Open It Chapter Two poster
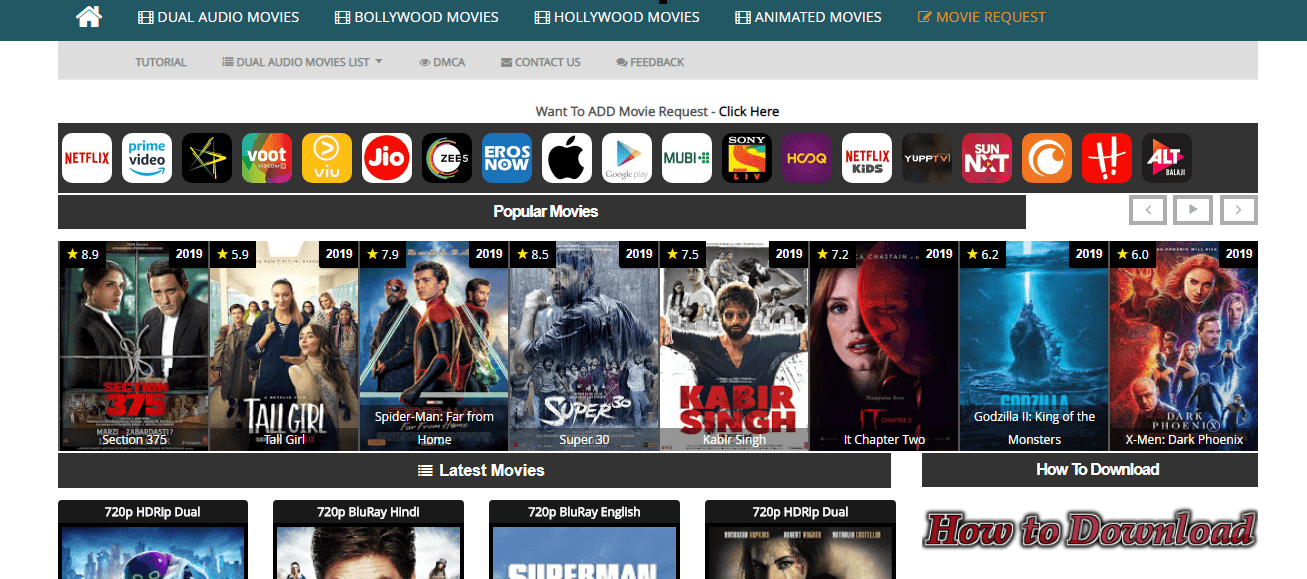This screenshot has height=579, width=1307. coord(884,346)
